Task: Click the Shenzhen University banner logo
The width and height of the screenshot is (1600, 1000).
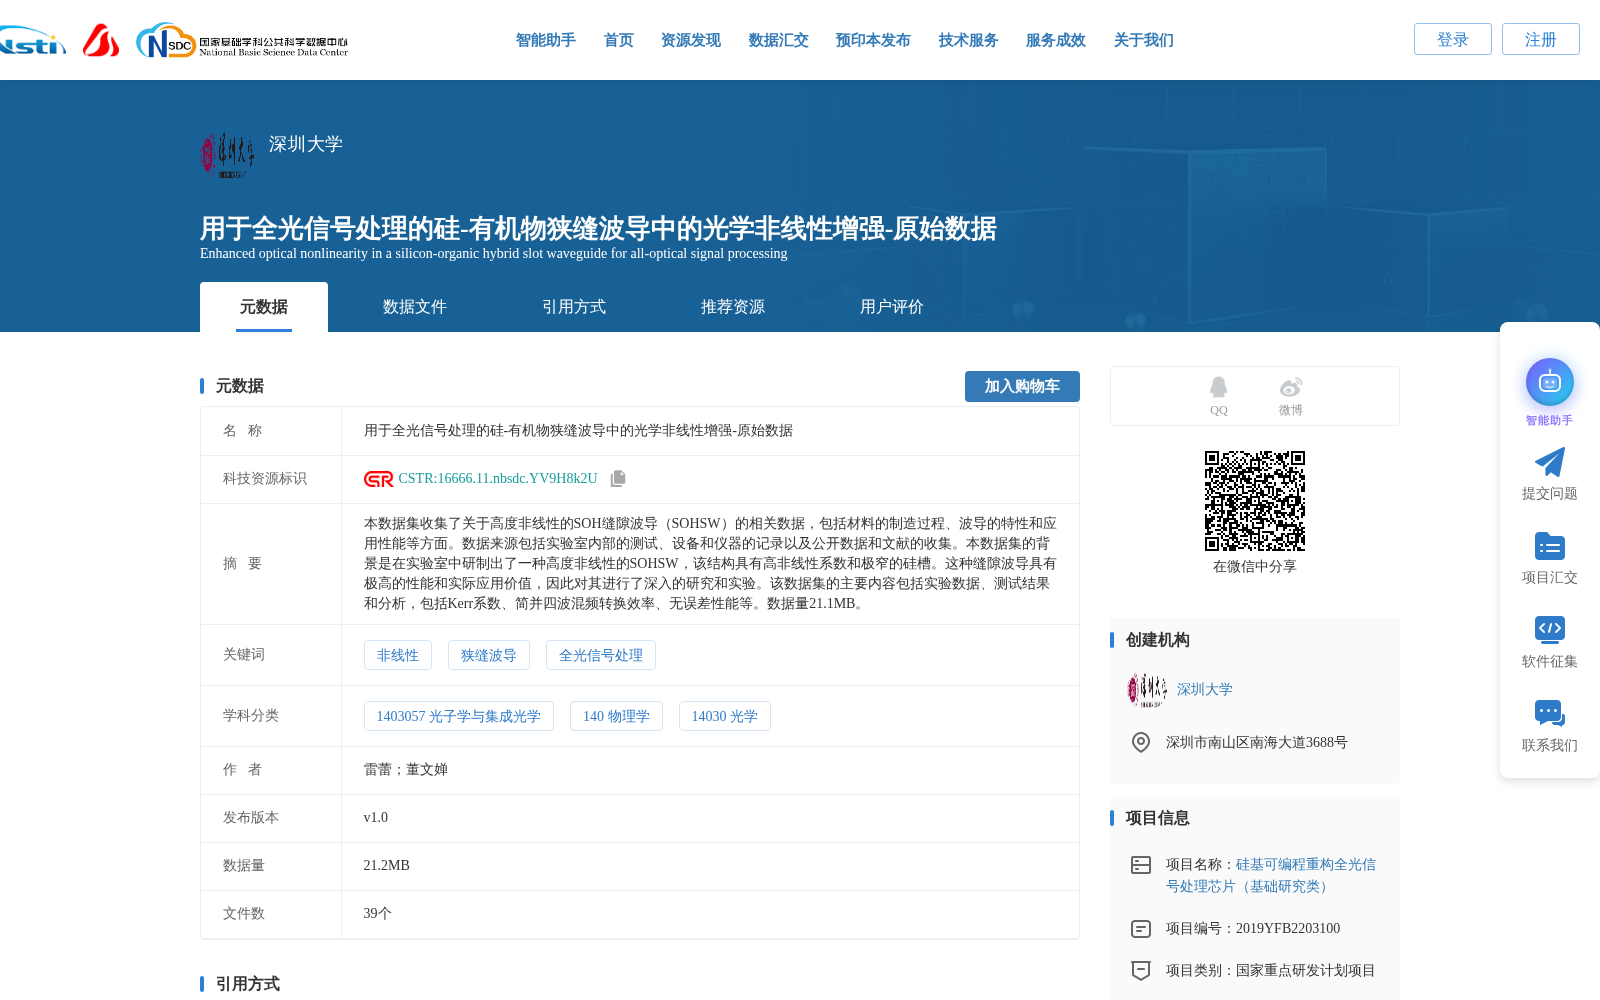Action: 228,155
